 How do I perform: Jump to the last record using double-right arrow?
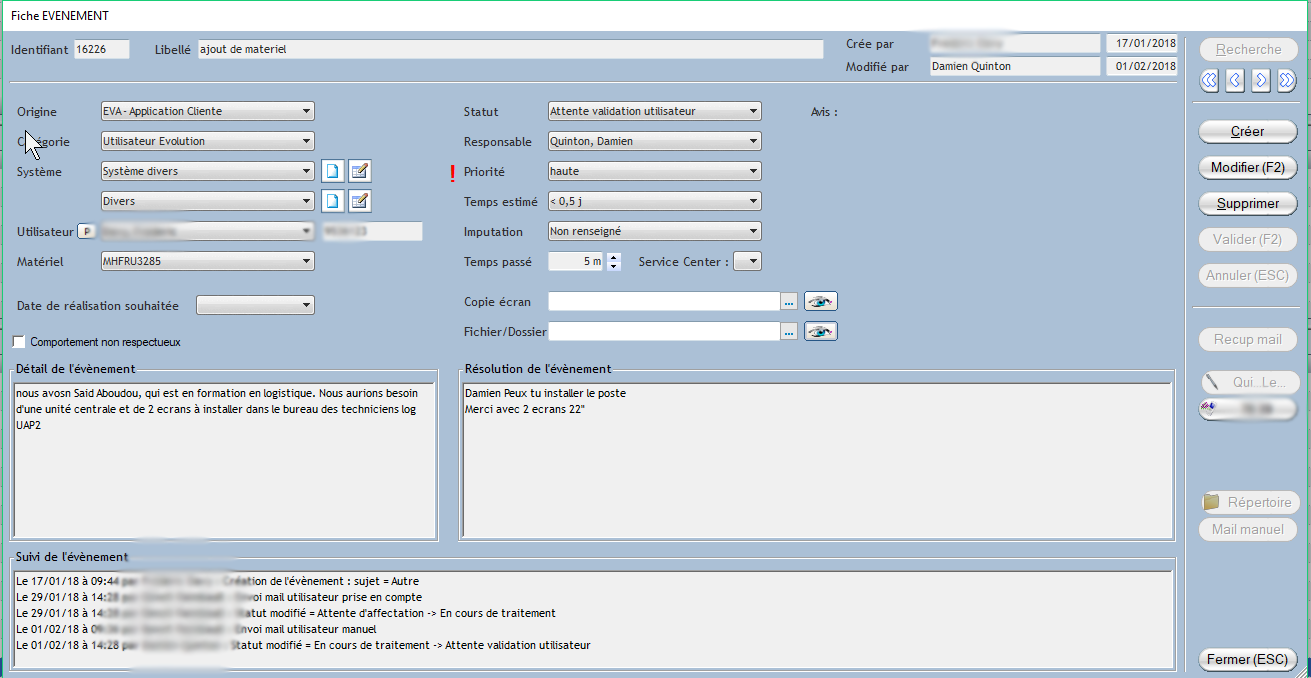[1286, 81]
